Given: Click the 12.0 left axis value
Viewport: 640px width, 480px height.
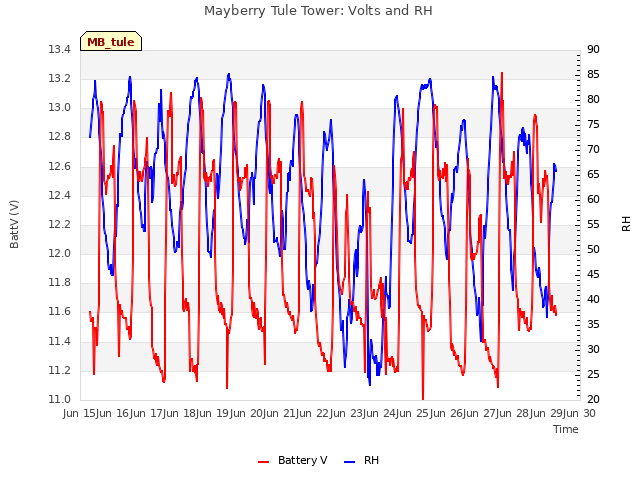Looking at the screenshot, I should tap(60, 254).
